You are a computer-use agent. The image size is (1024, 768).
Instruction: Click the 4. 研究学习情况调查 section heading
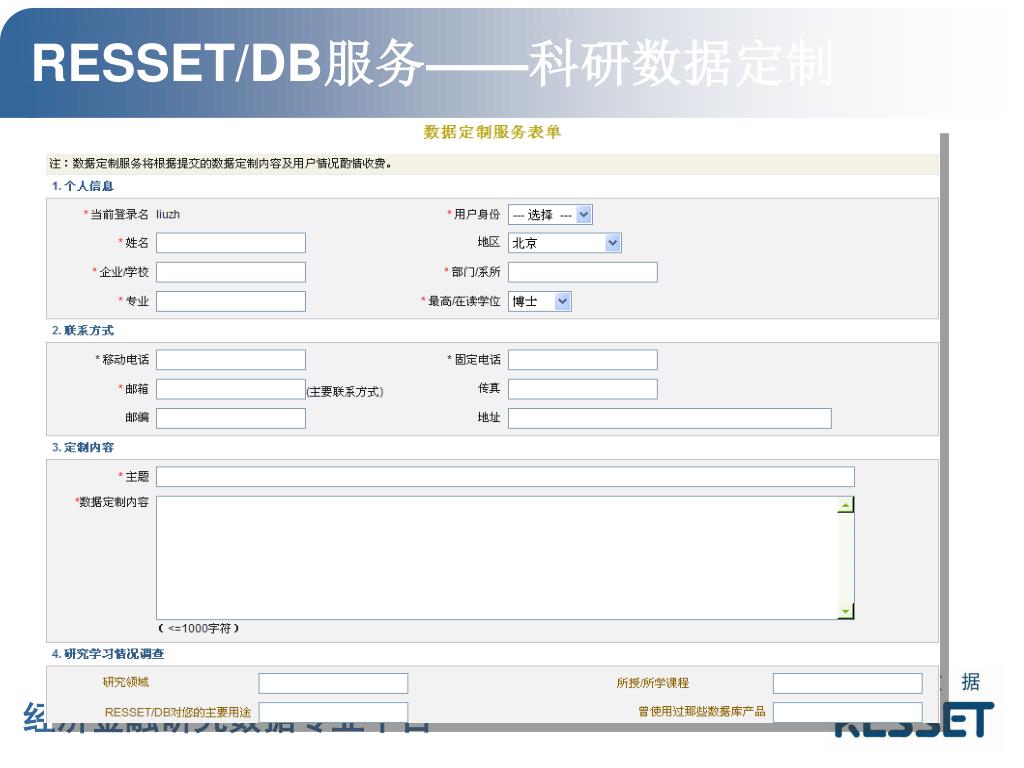click(x=108, y=654)
